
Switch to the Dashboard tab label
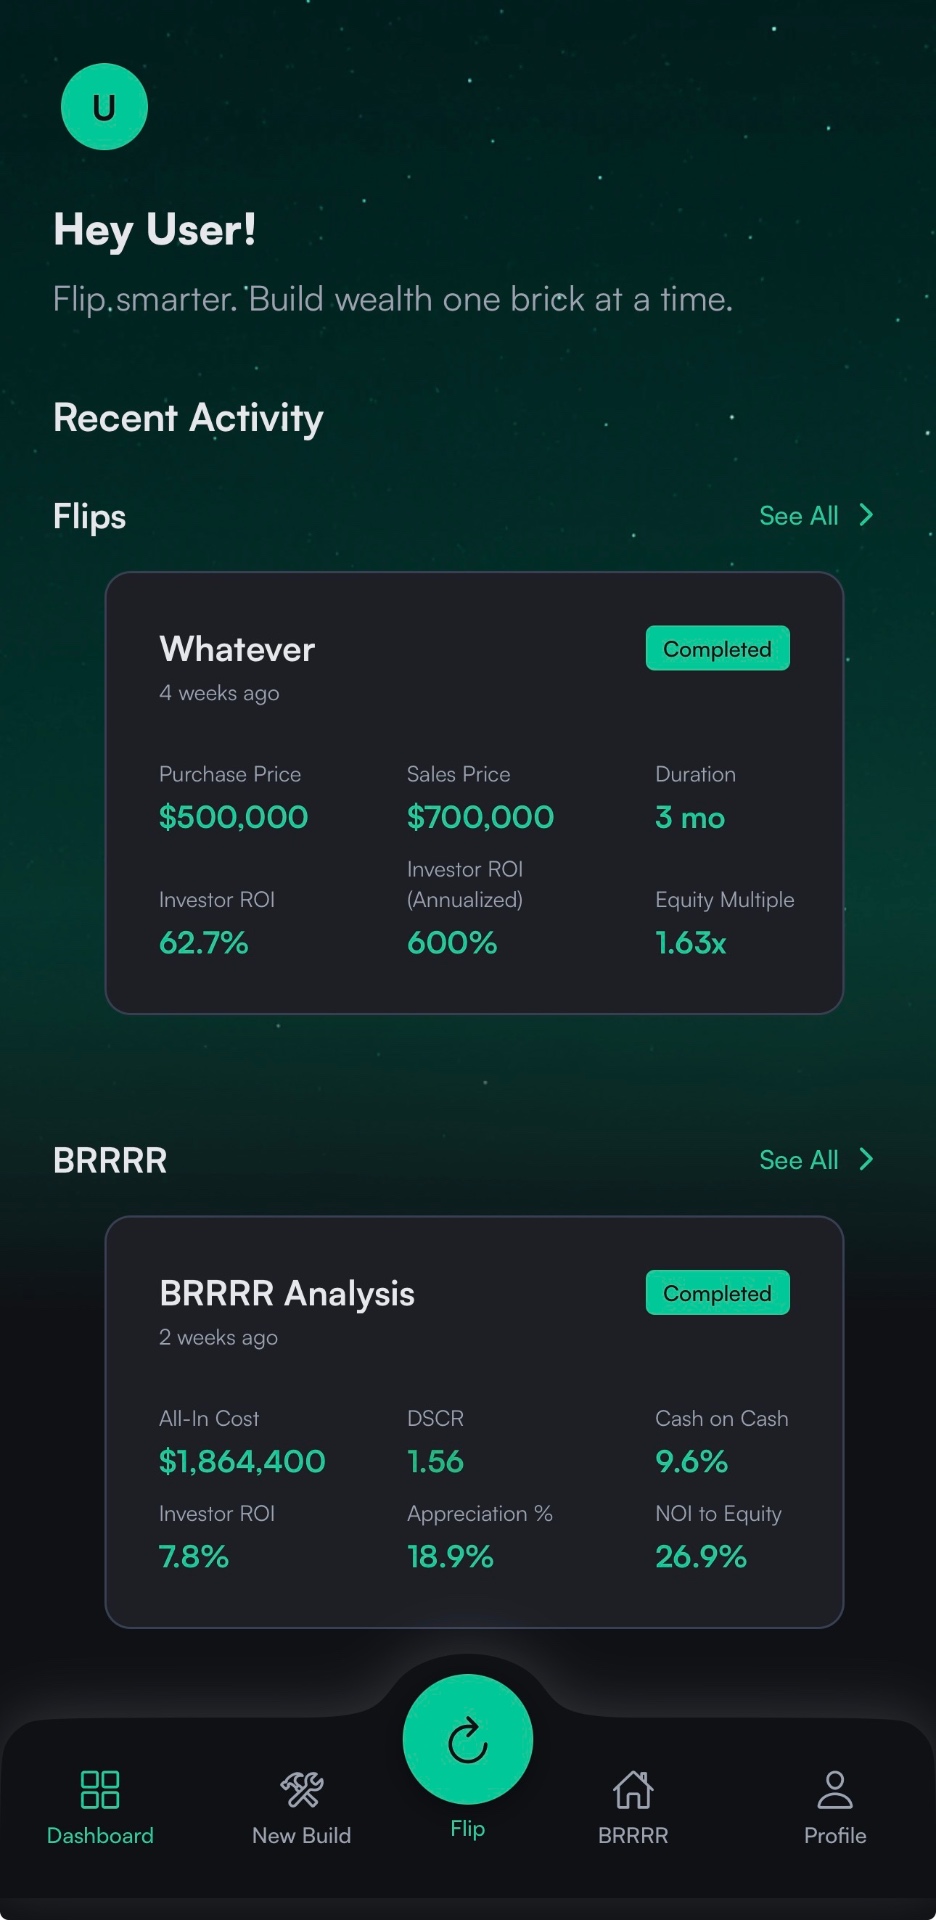pos(100,1835)
